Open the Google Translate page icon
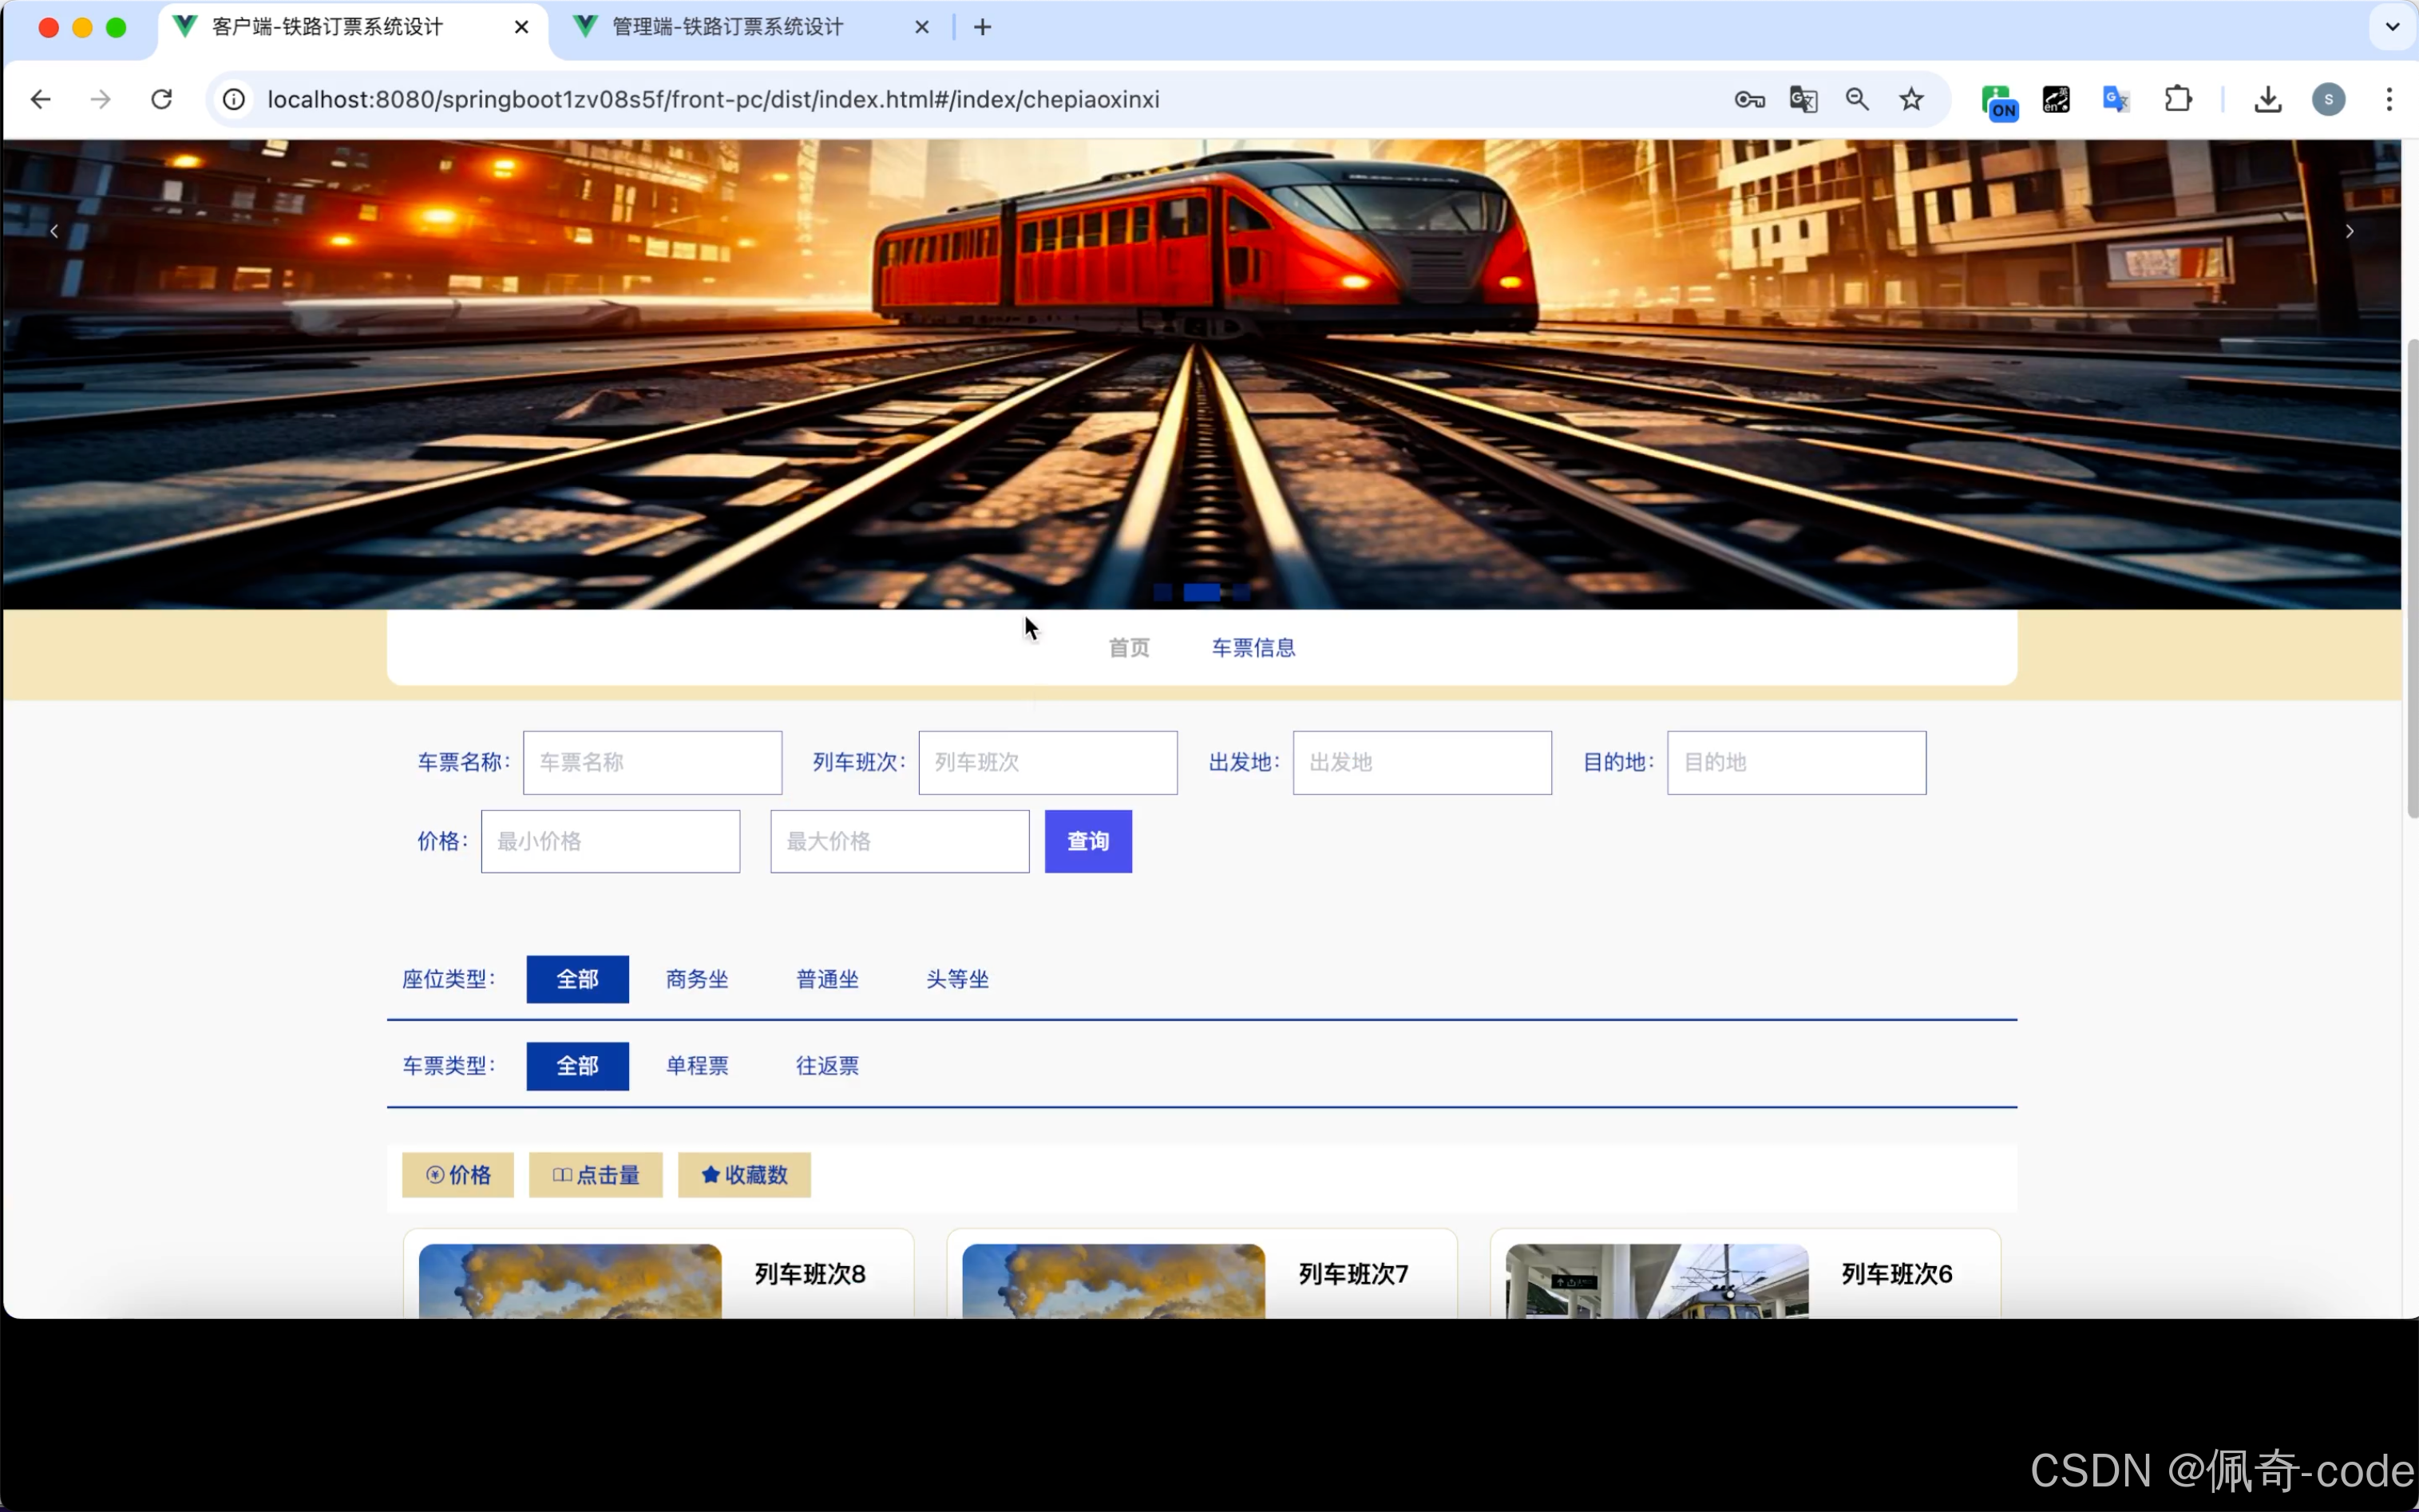2419x1512 pixels. 1803,99
